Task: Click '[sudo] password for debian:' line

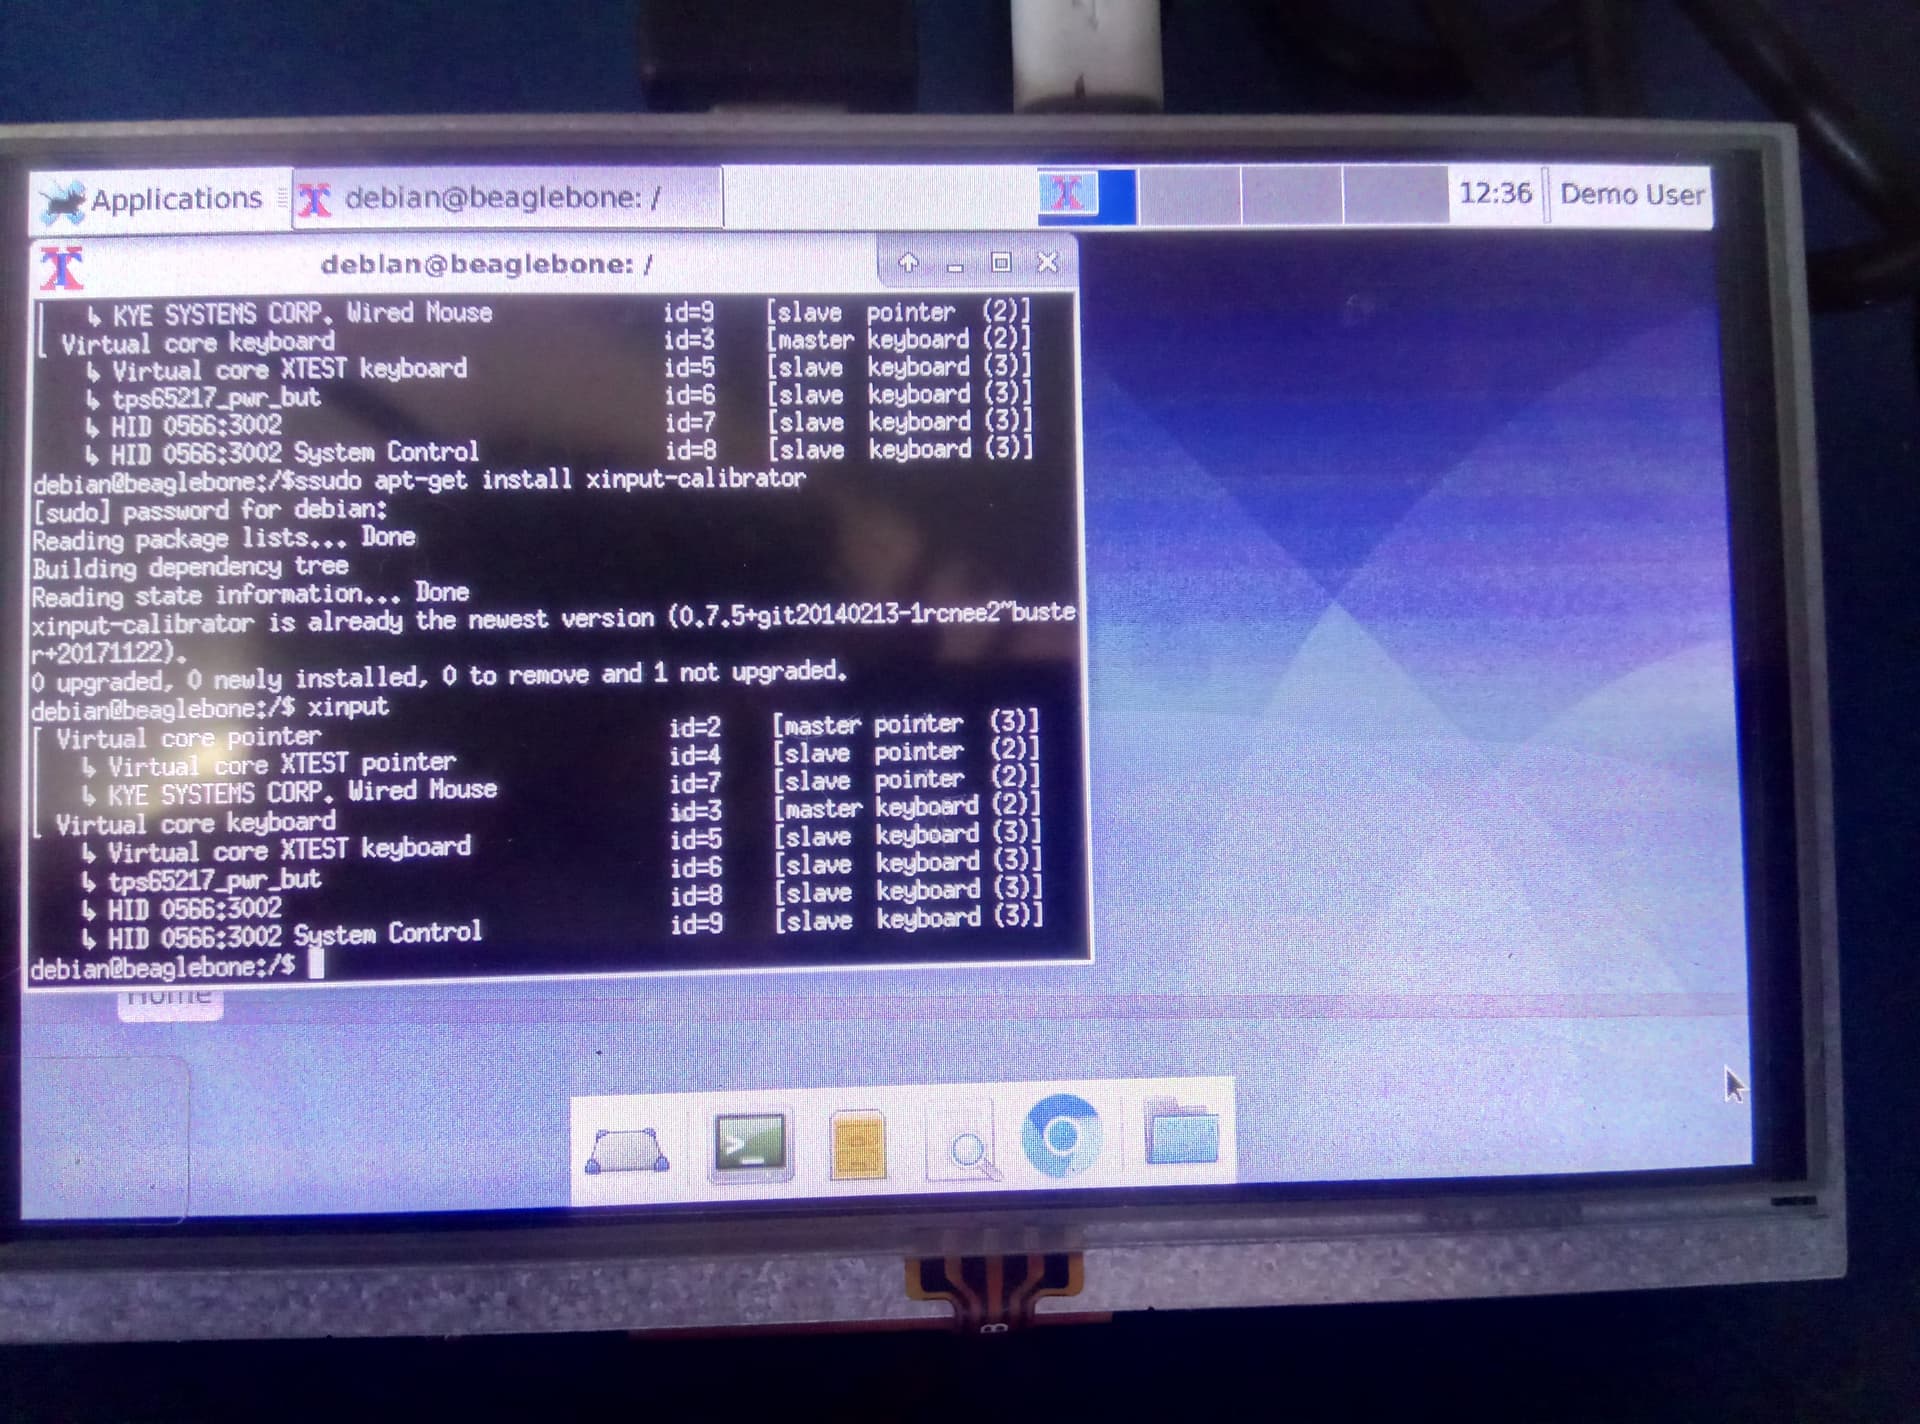Action: [210, 510]
